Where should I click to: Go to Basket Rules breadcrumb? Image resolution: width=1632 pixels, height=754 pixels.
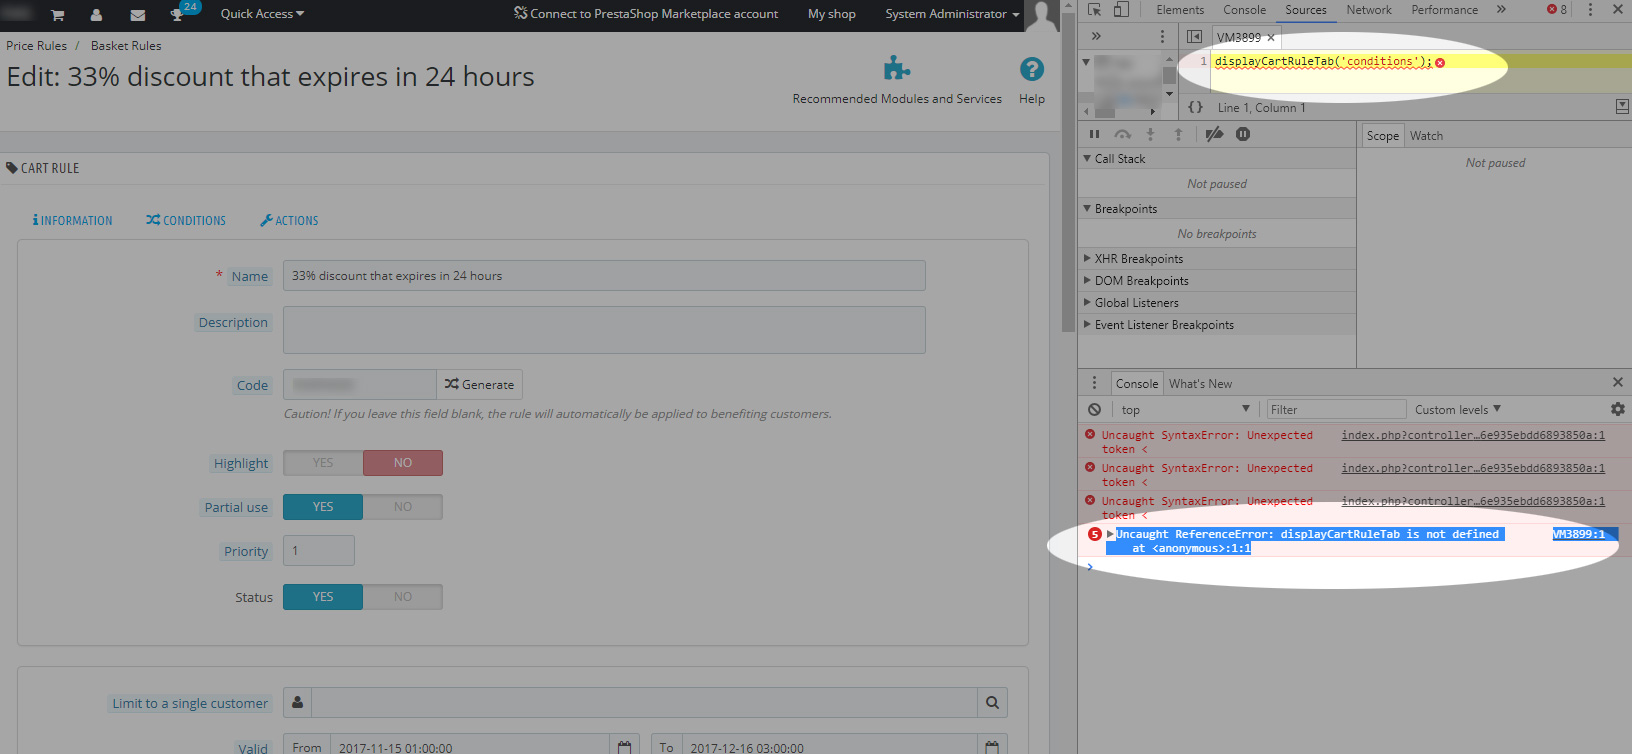pos(126,46)
